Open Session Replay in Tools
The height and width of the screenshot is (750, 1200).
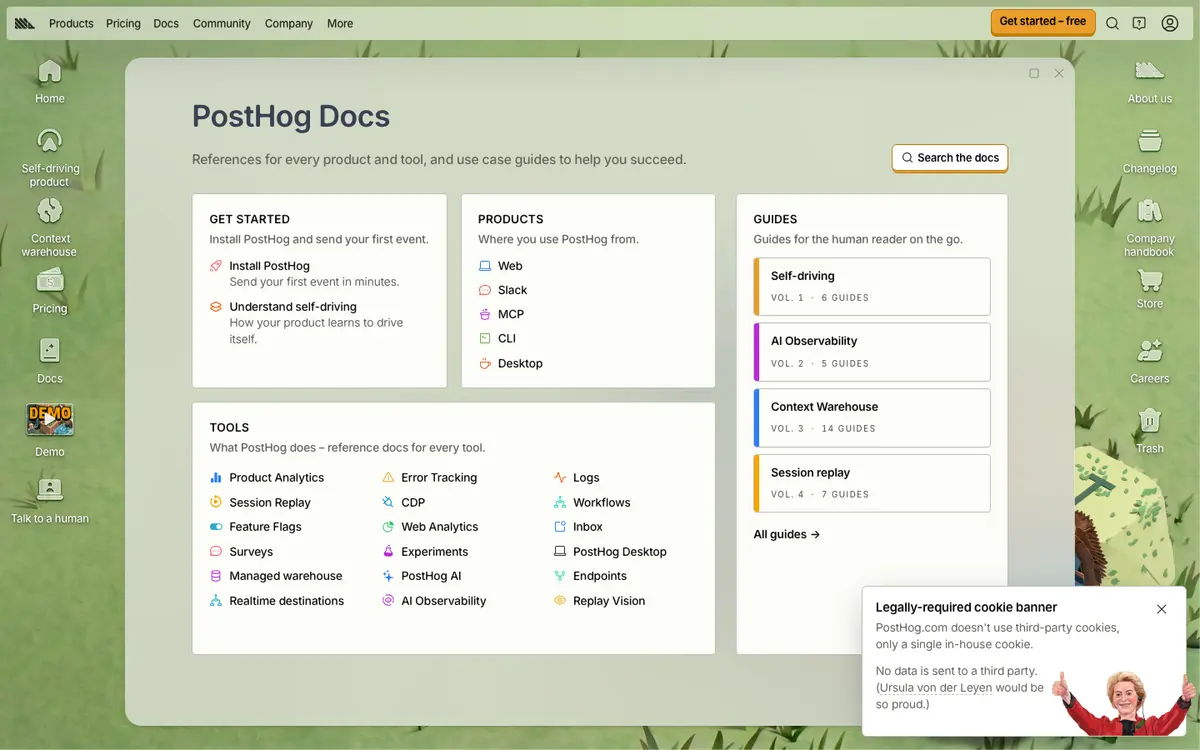pos(269,503)
